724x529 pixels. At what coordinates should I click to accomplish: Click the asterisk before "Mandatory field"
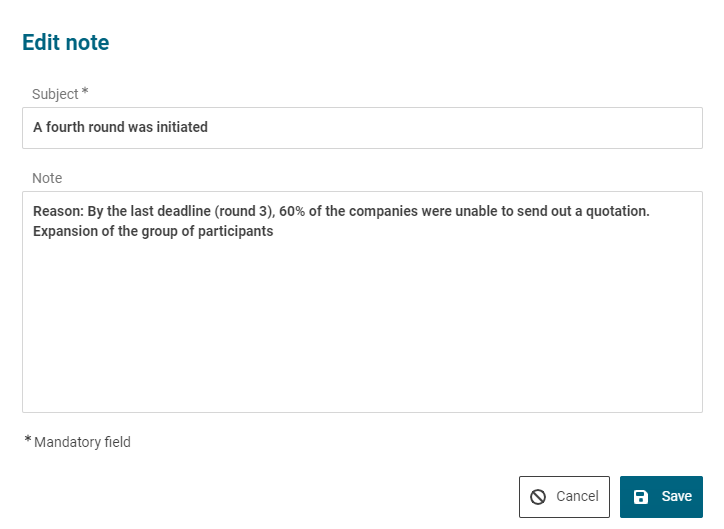coord(28,440)
